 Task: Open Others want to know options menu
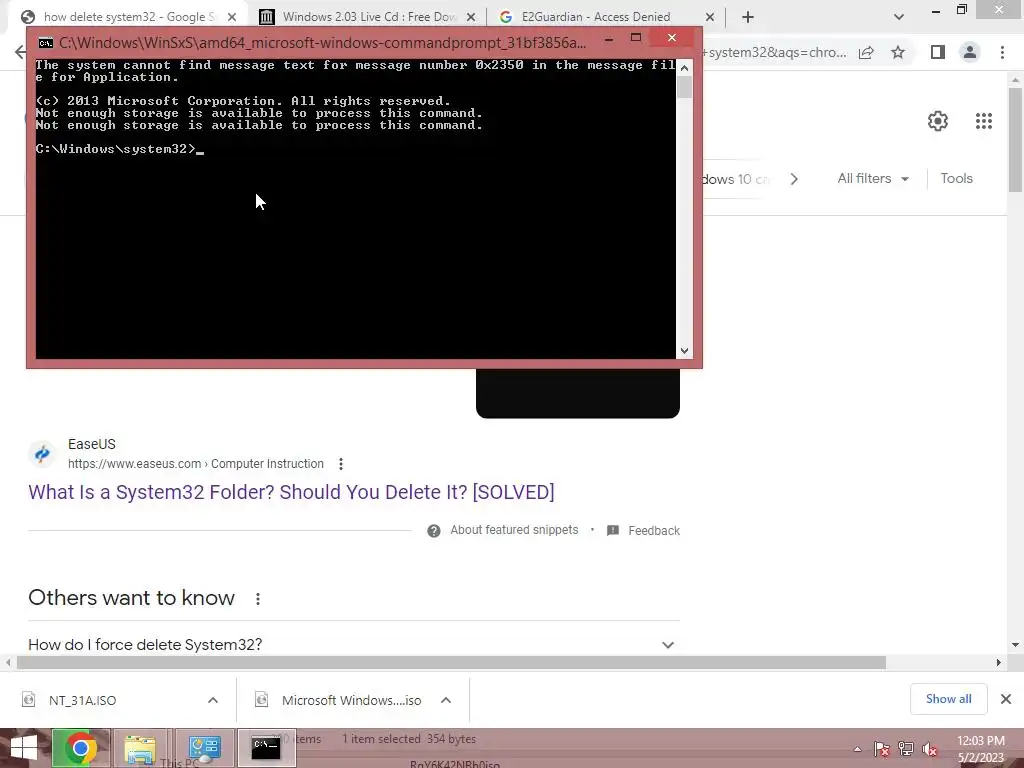pos(258,599)
